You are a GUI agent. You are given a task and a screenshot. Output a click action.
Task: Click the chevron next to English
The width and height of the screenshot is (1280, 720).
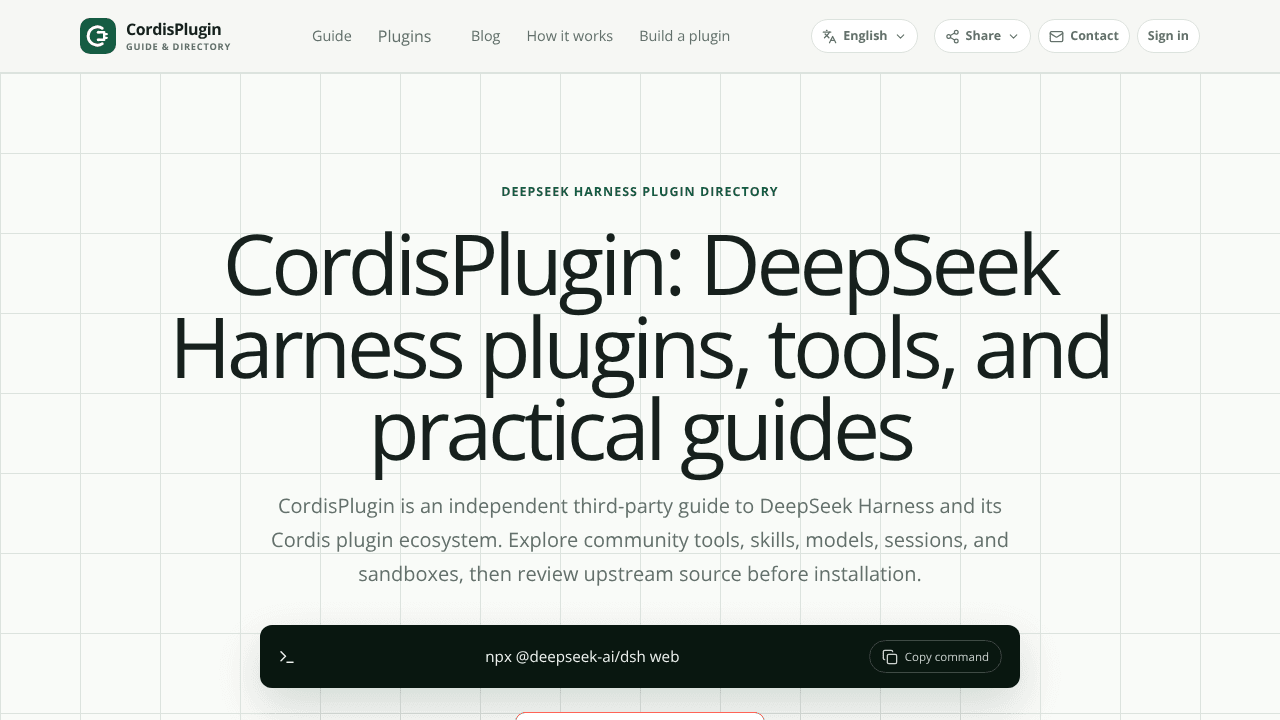(900, 36)
